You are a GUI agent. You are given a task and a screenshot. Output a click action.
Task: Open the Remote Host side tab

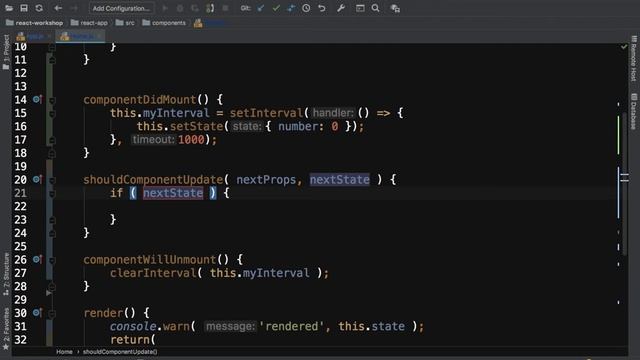[633, 58]
